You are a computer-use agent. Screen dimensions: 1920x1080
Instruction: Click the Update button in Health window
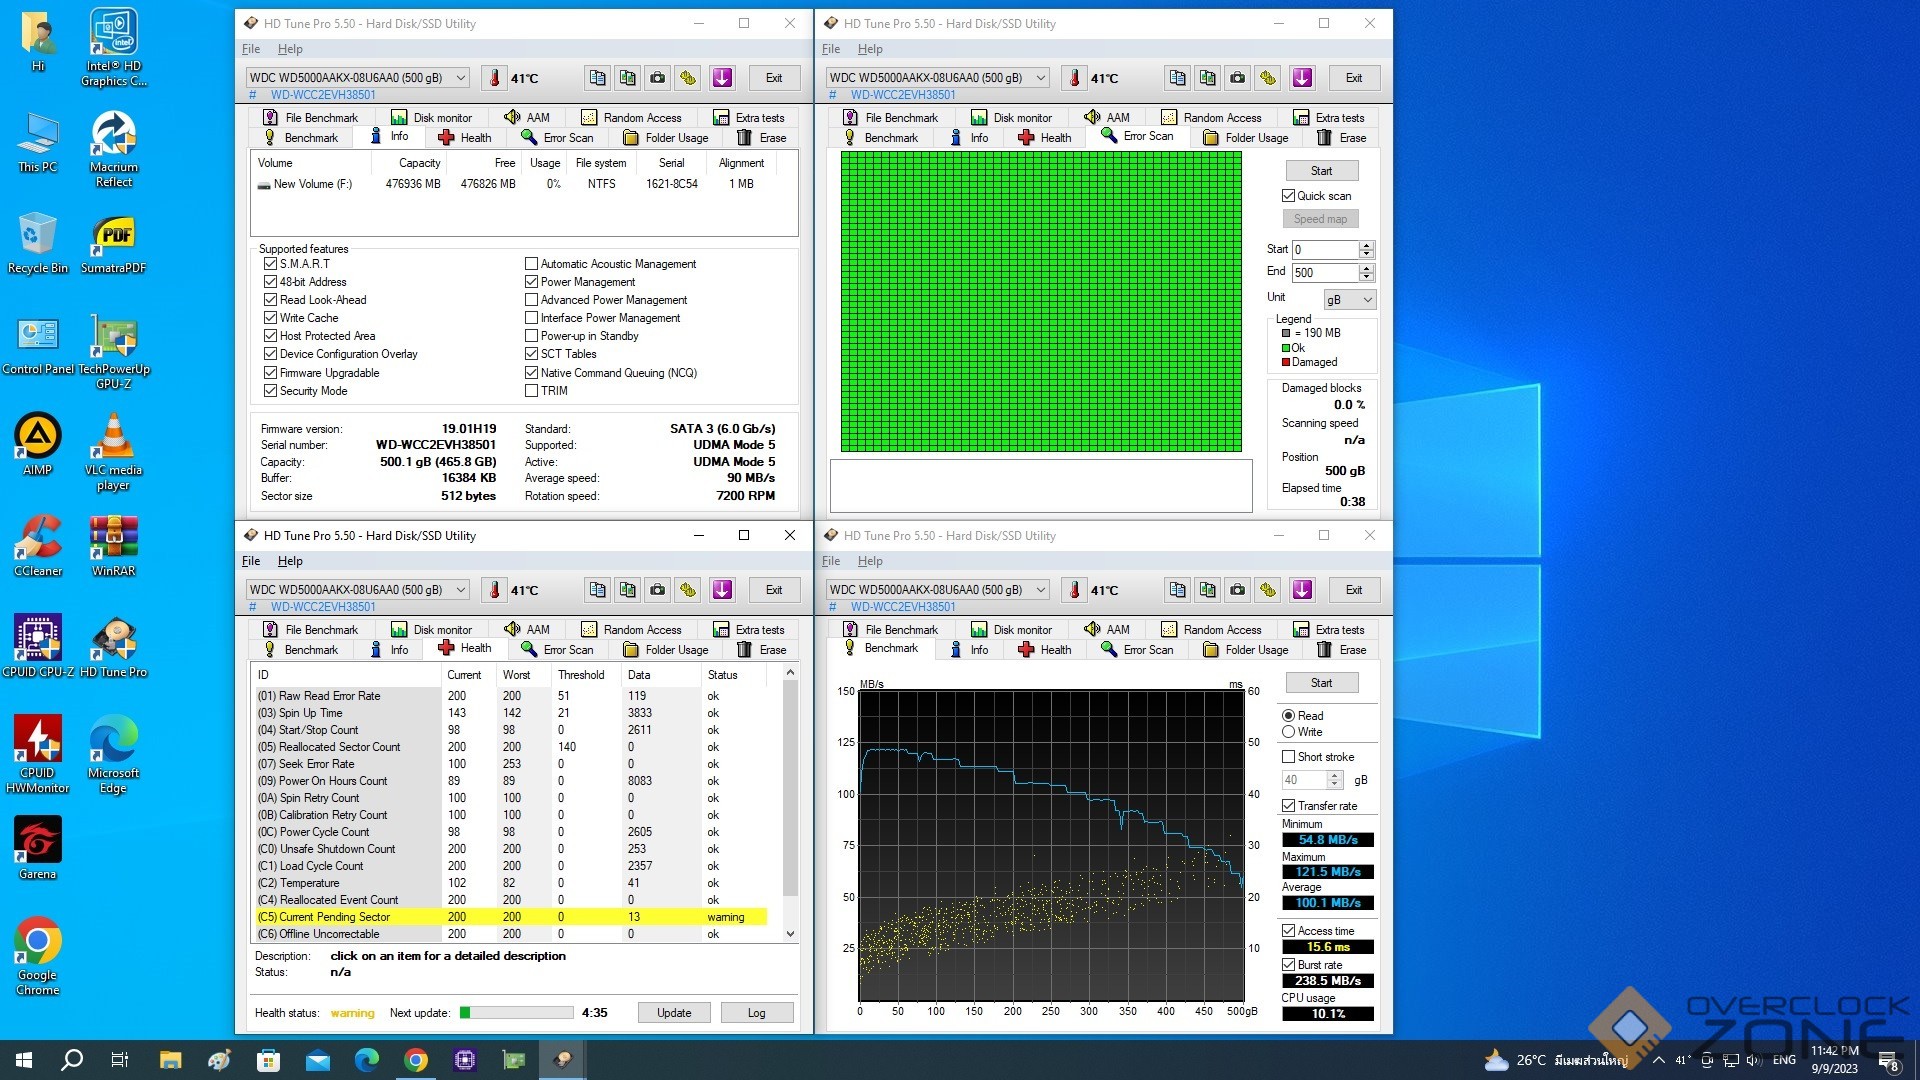[x=674, y=1013]
